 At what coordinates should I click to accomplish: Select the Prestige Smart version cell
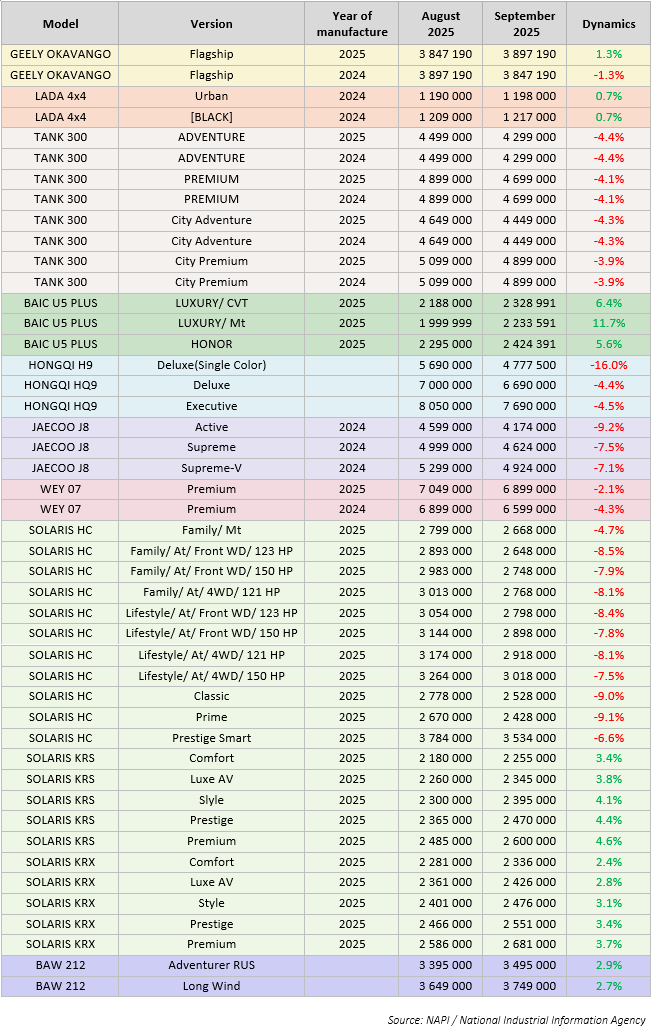(211, 738)
